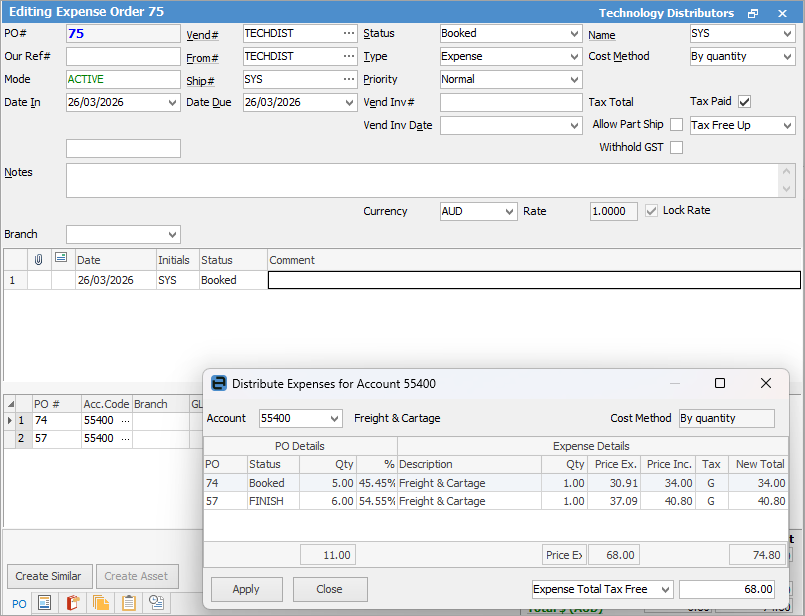This screenshot has width=805, height=616.
Task: Check the Withhold GST checkbox
Action: click(x=677, y=148)
